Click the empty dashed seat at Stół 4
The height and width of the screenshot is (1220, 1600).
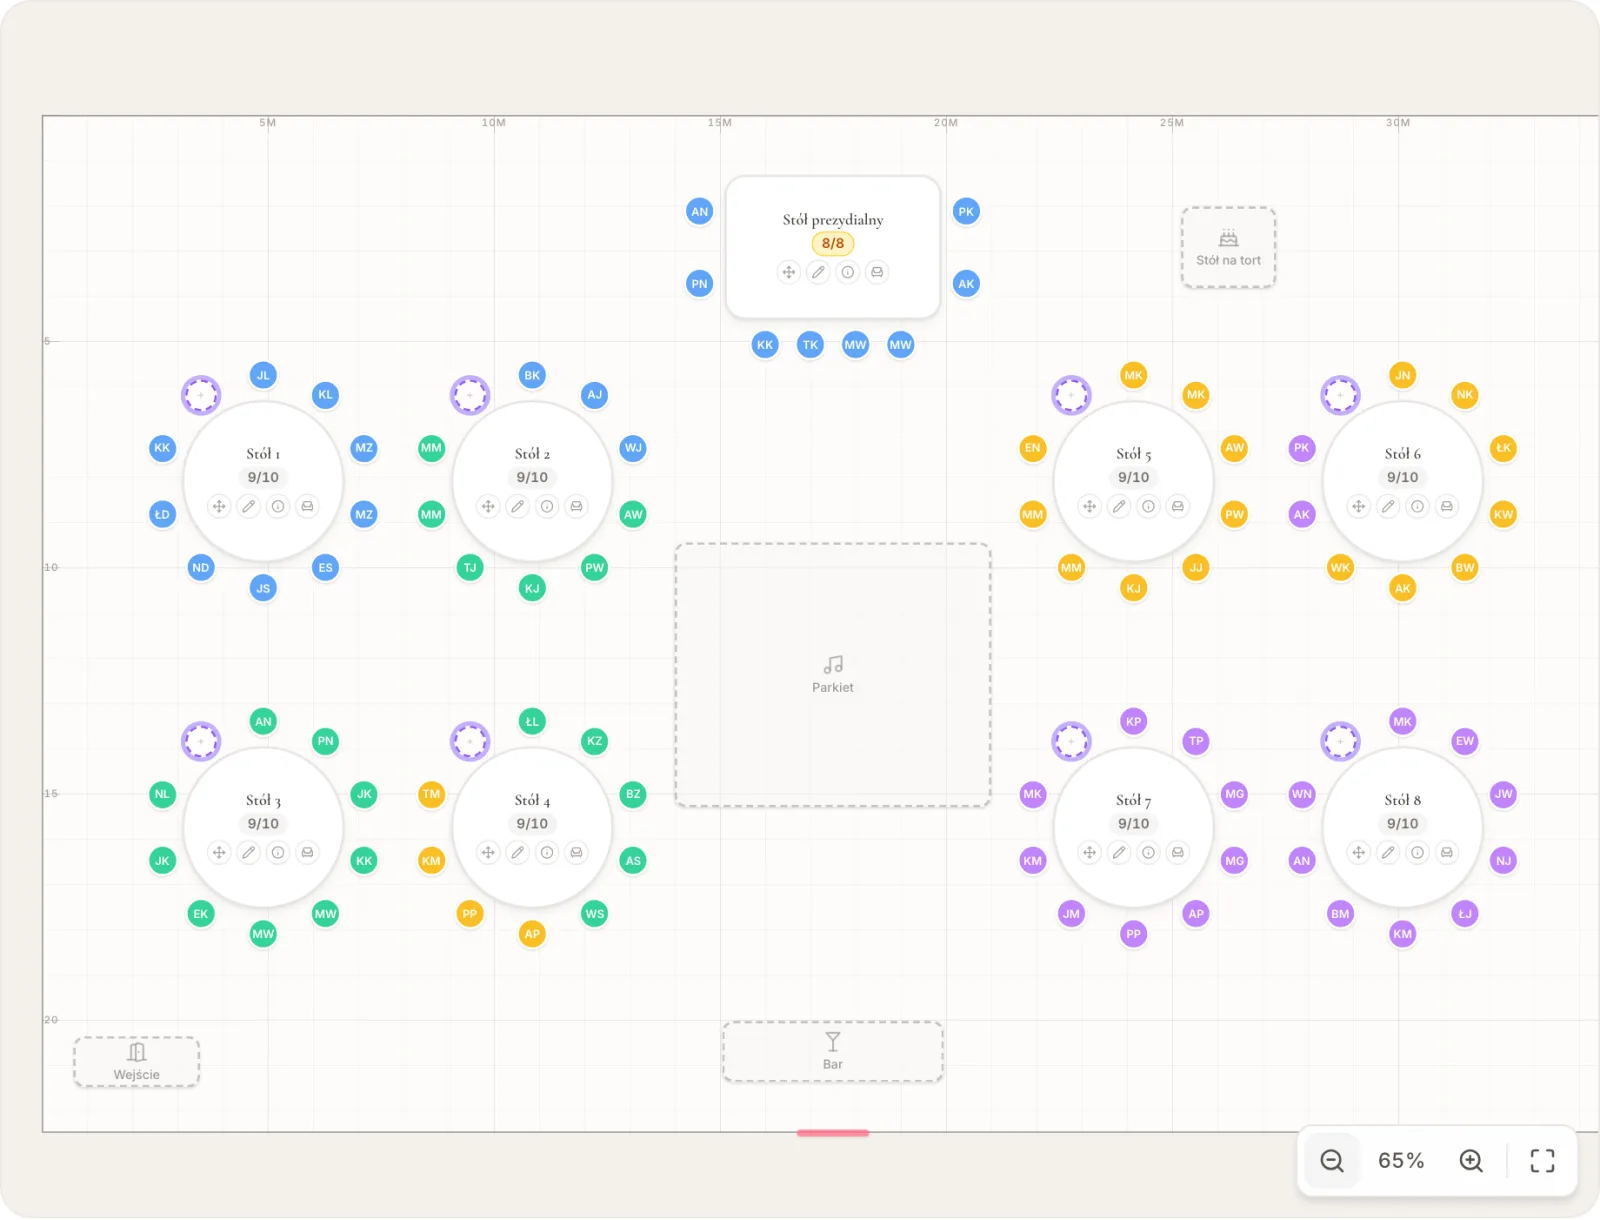pos(470,741)
